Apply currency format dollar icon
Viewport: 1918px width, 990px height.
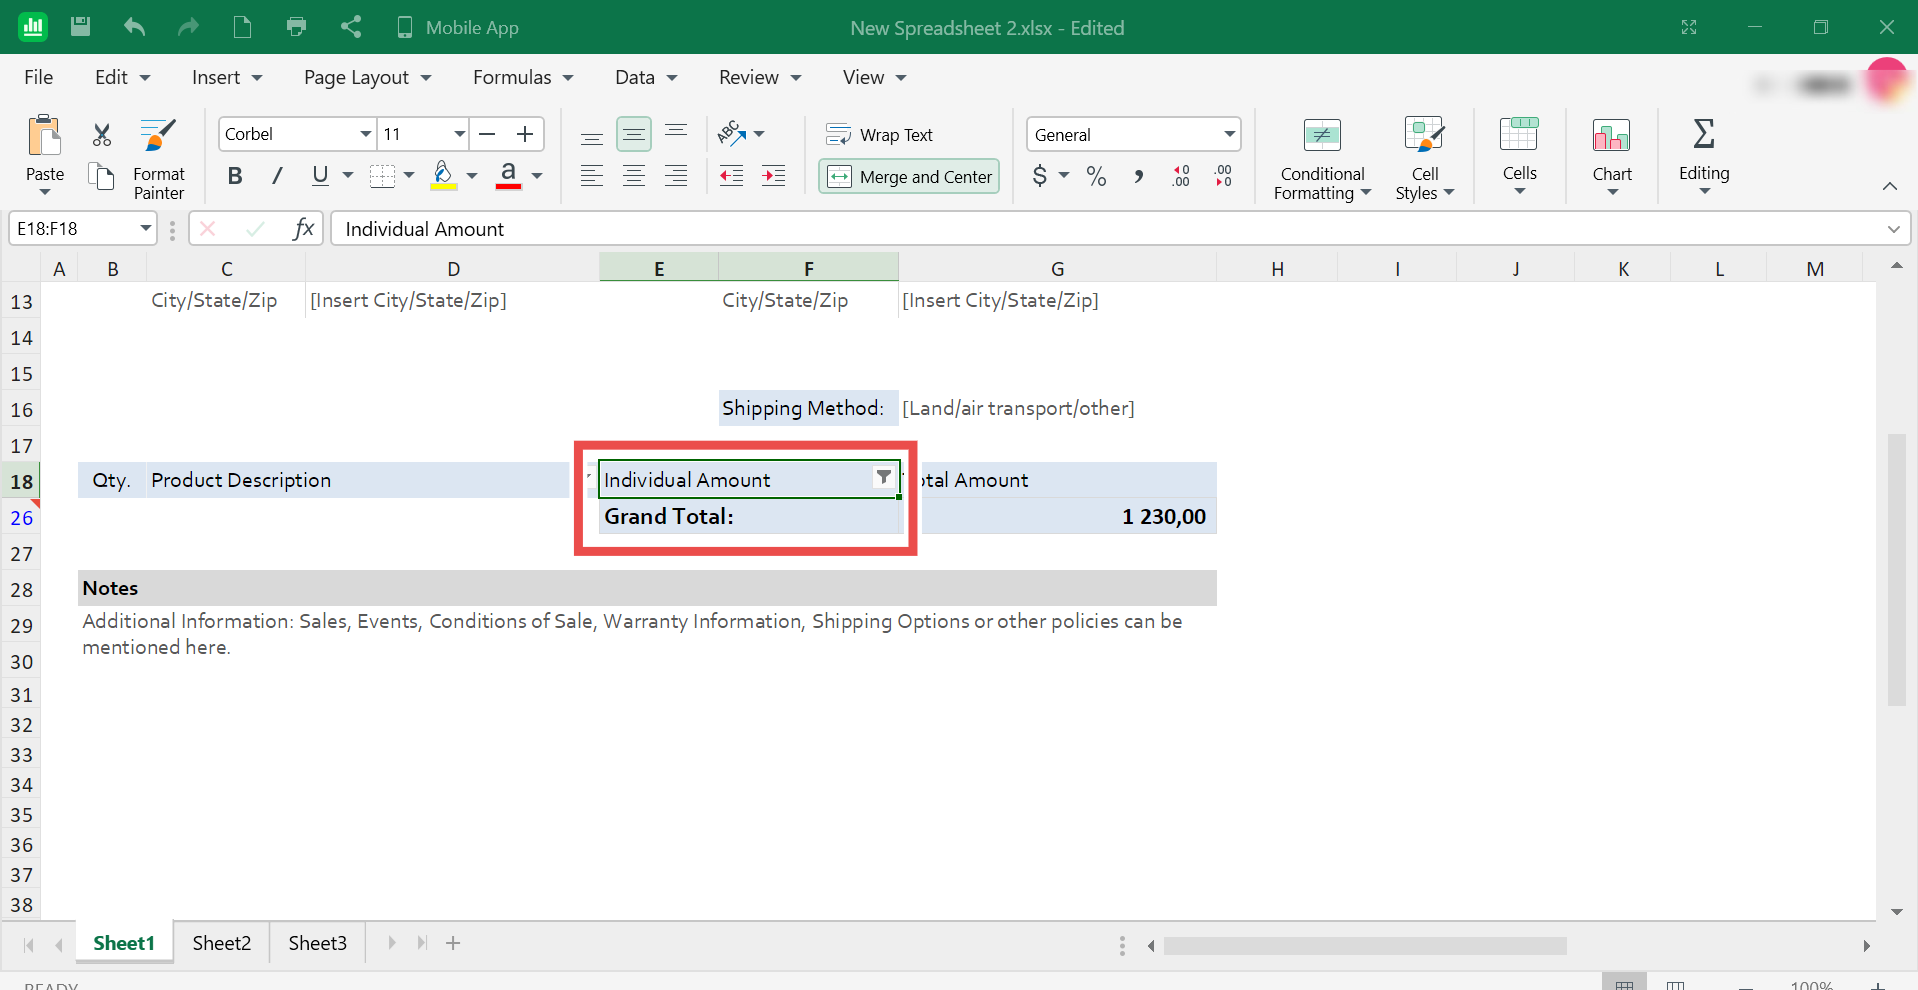coord(1040,176)
